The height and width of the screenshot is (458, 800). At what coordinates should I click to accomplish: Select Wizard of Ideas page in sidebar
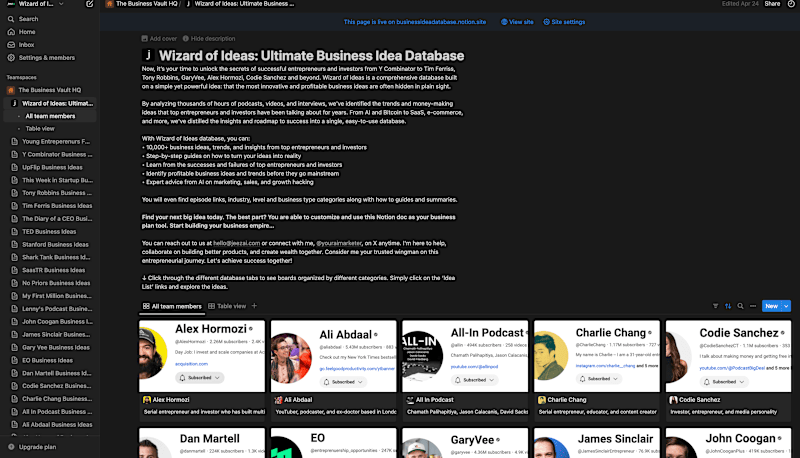click(x=49, y=103)
